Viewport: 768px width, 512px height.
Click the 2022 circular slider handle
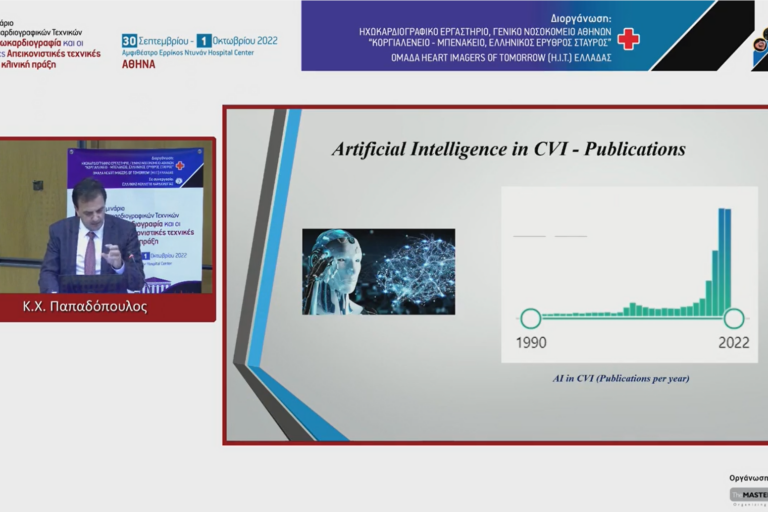point(734,318)
